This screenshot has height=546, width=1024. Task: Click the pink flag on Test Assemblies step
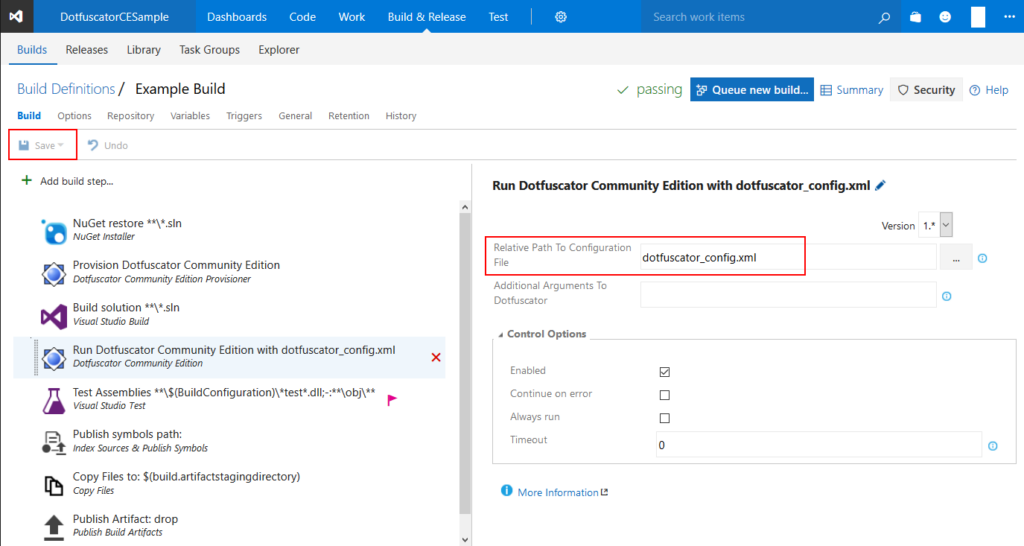(392, 400)
